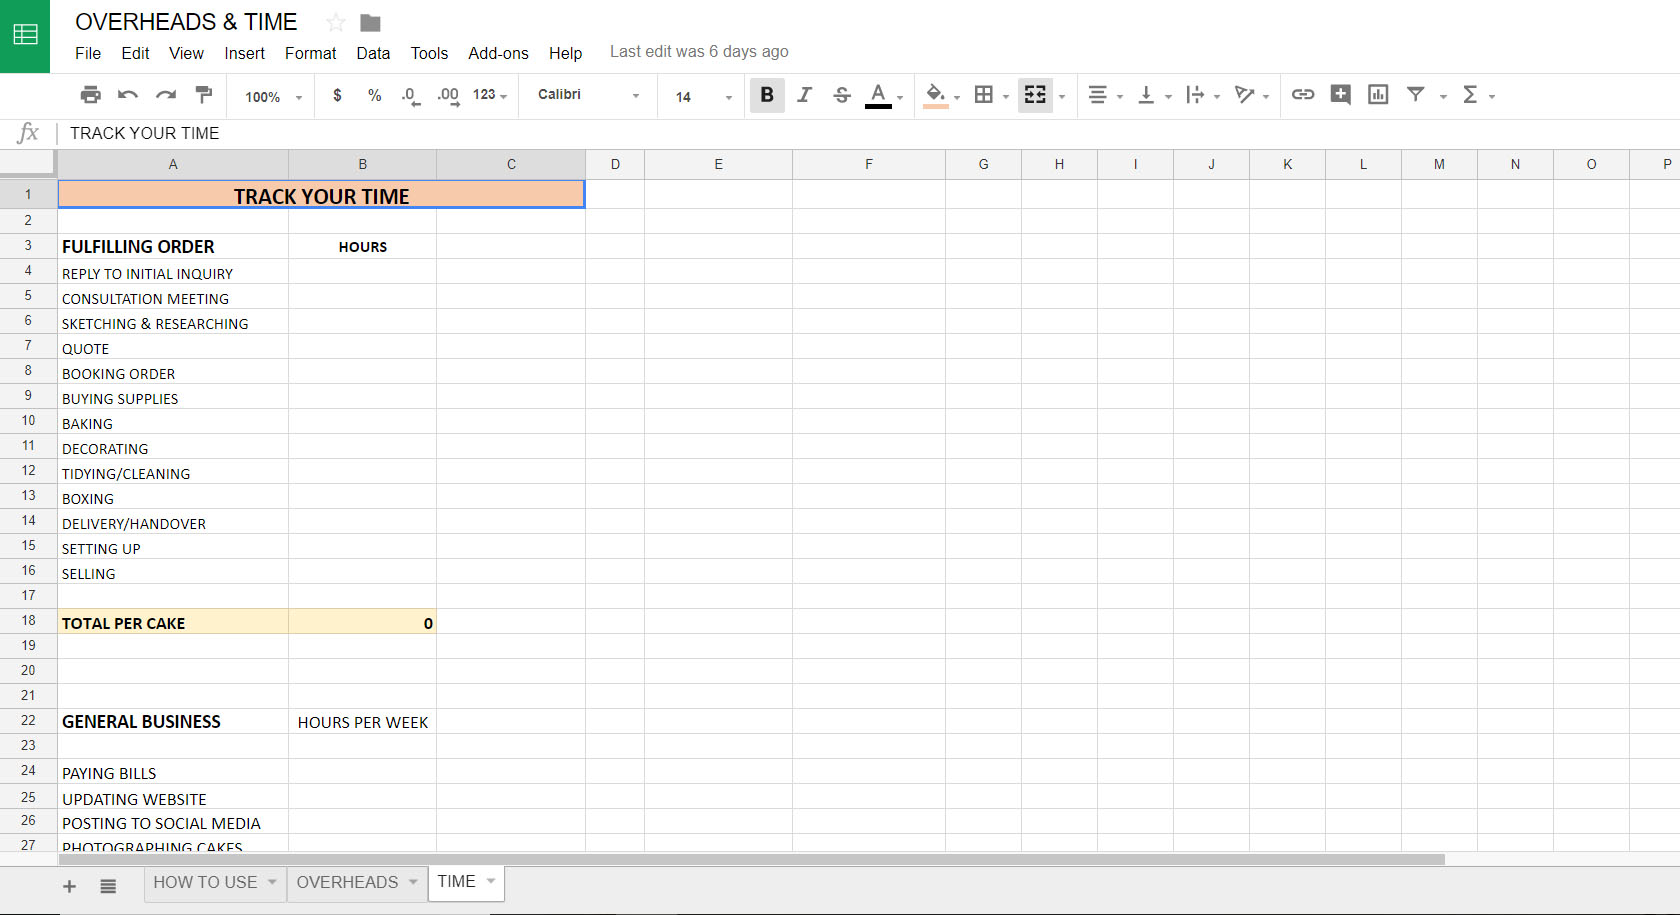
Task: Toggle Italic formatting
Action: point(804,95)
